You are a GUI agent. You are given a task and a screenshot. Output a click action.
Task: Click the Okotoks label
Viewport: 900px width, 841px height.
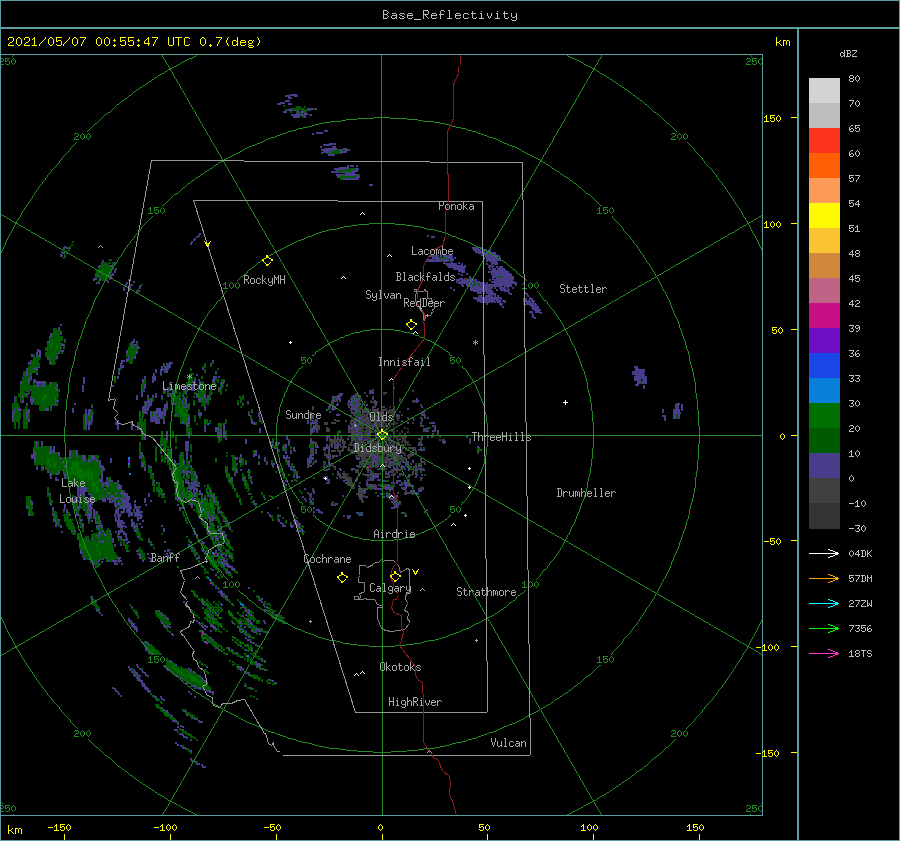point(400,667)
